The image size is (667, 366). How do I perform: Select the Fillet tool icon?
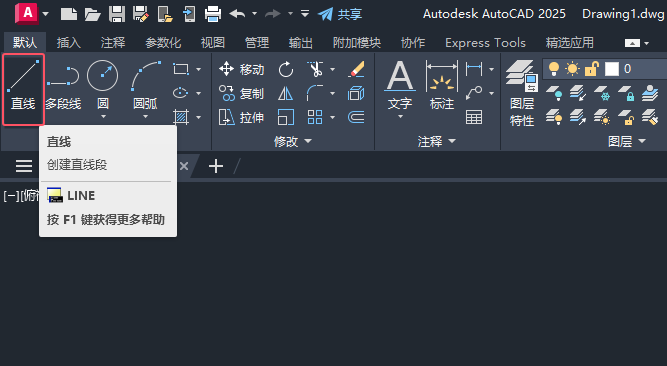[x=315, y=93]
